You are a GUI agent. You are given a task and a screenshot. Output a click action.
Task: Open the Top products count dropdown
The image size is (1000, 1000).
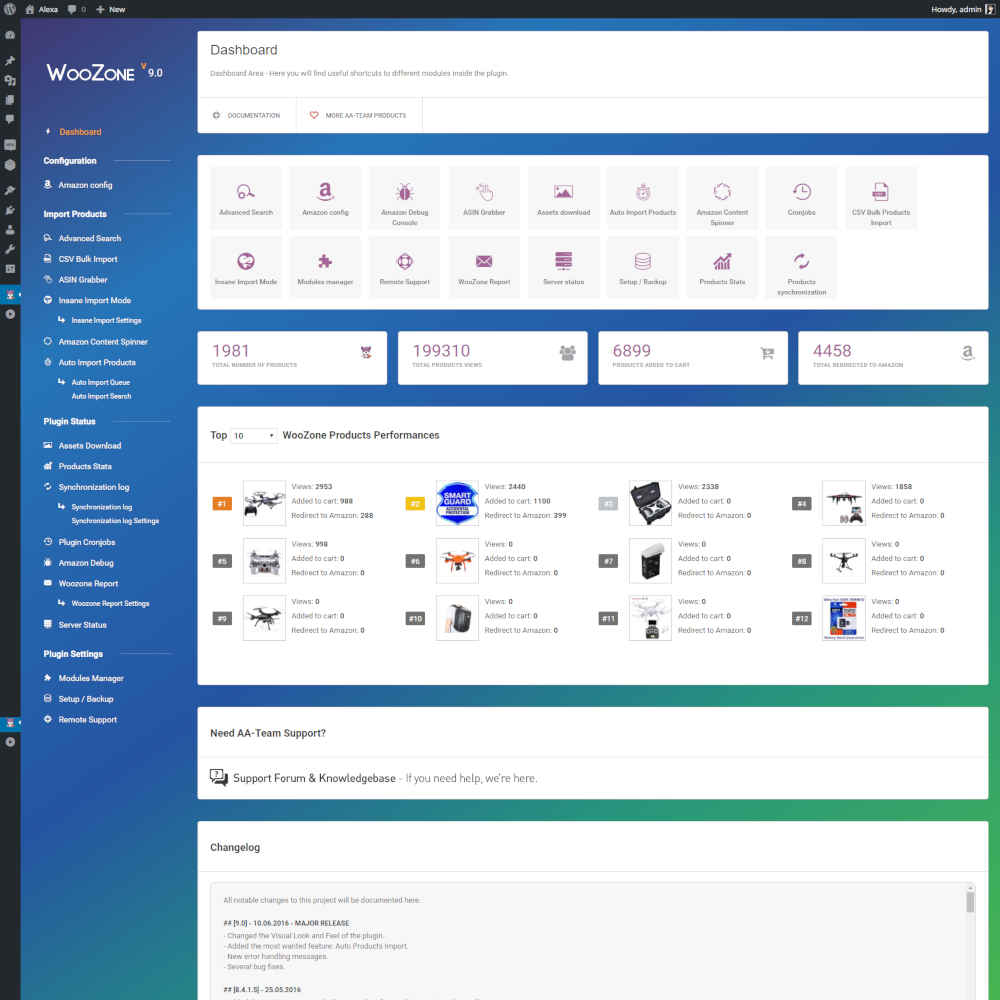tap(253, 435)
